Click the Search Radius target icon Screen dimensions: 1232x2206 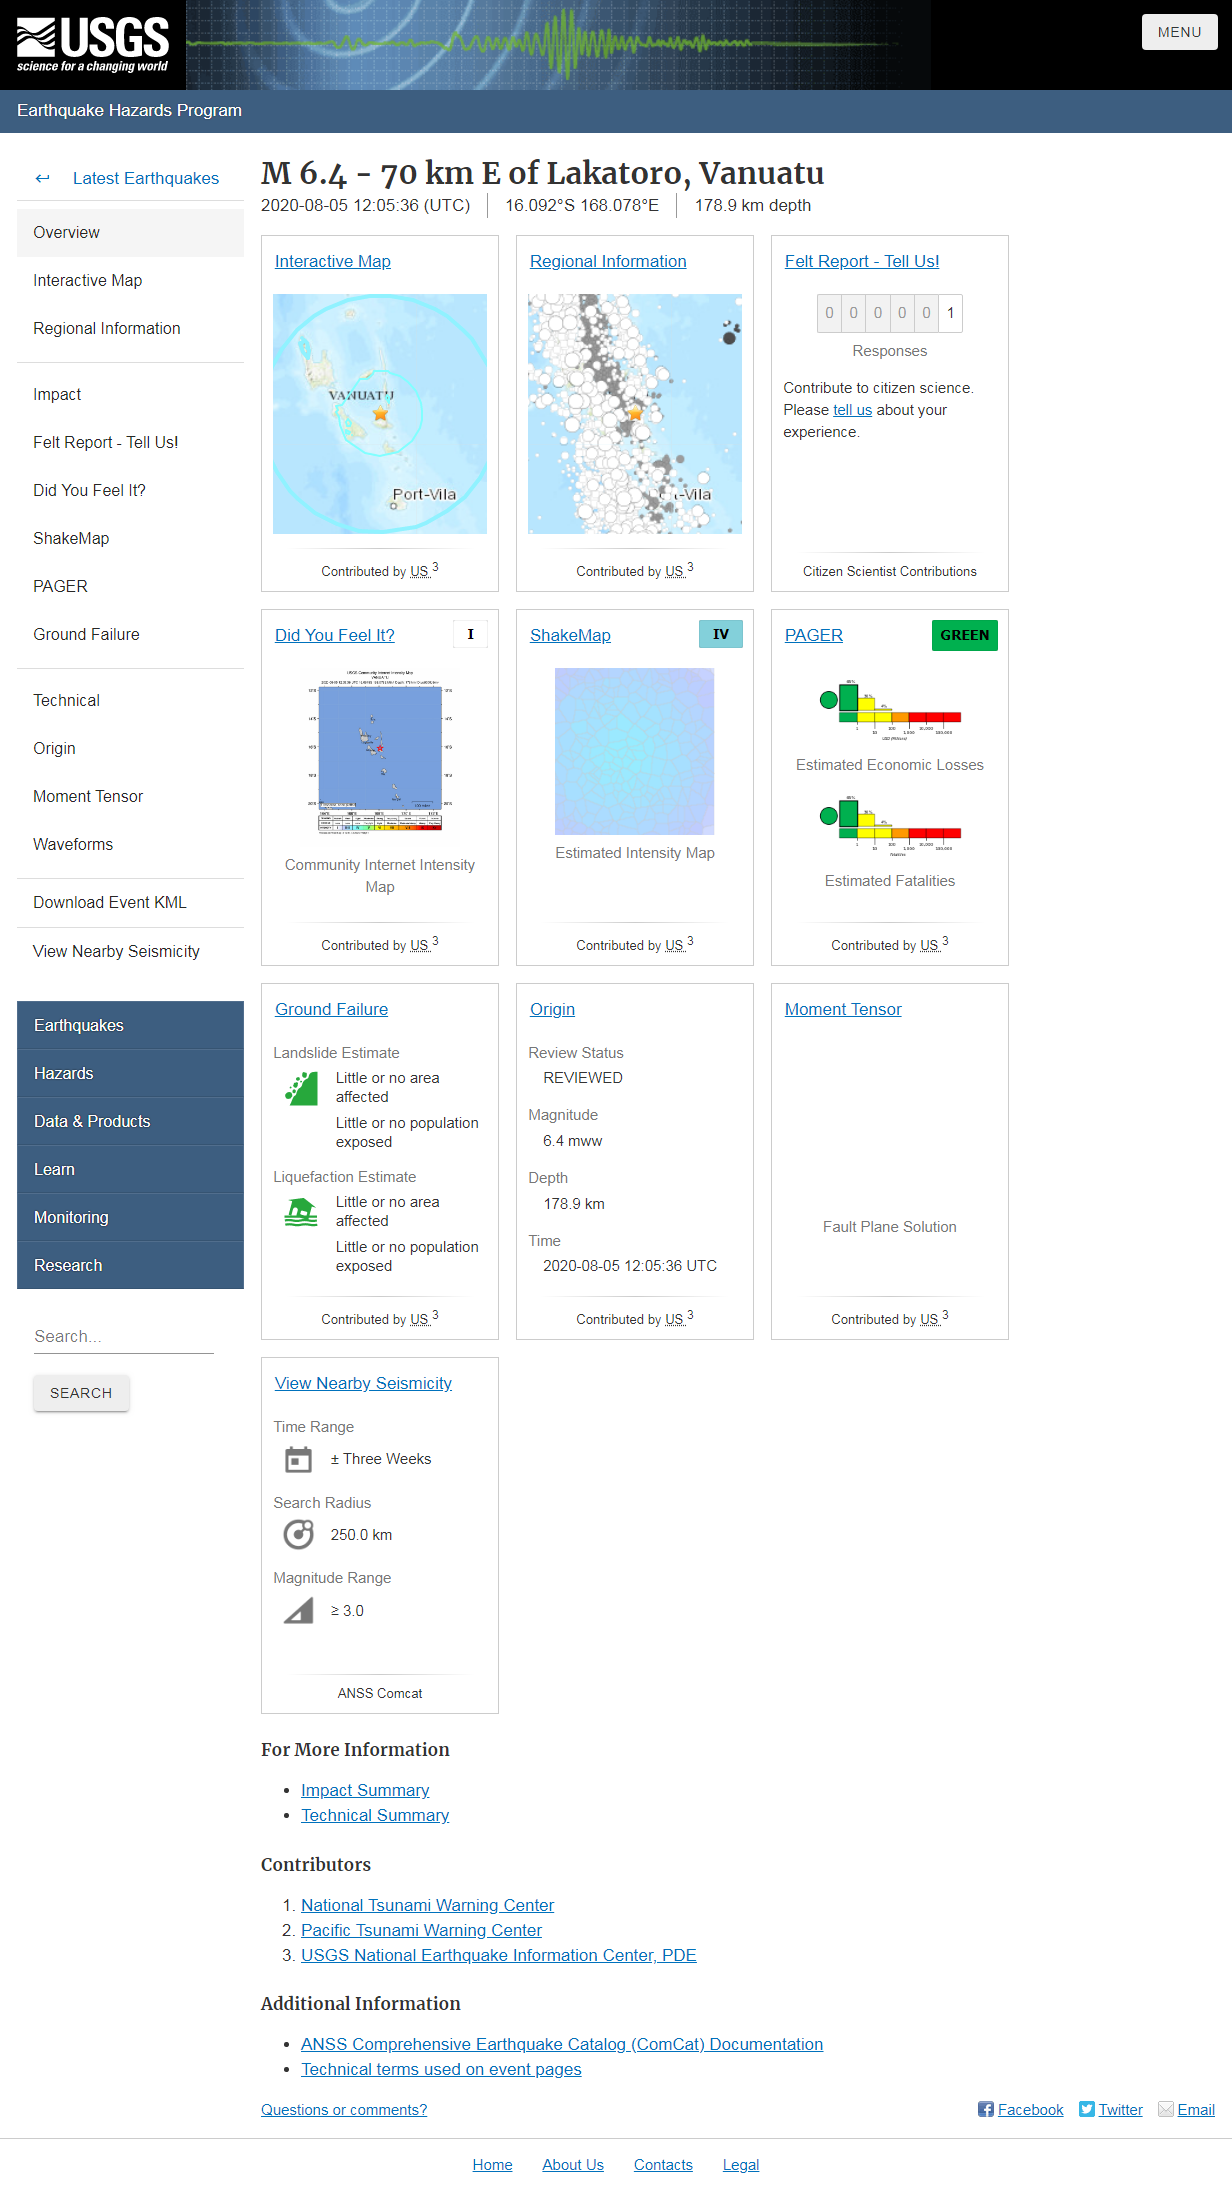pyautogui.click(x=298, y=1535)
